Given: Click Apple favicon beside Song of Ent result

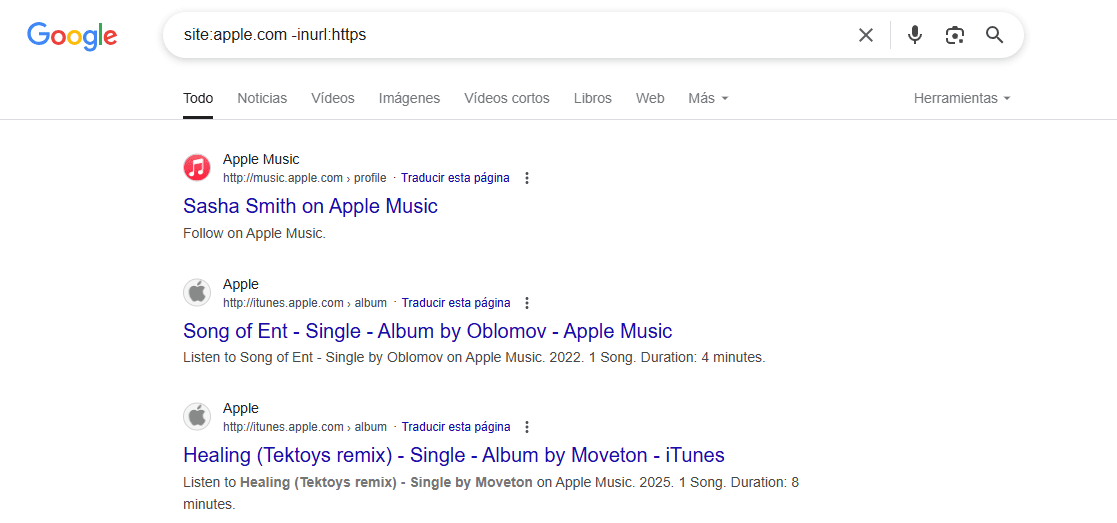Looking at the screenshot, I should (x=197, y=293).
